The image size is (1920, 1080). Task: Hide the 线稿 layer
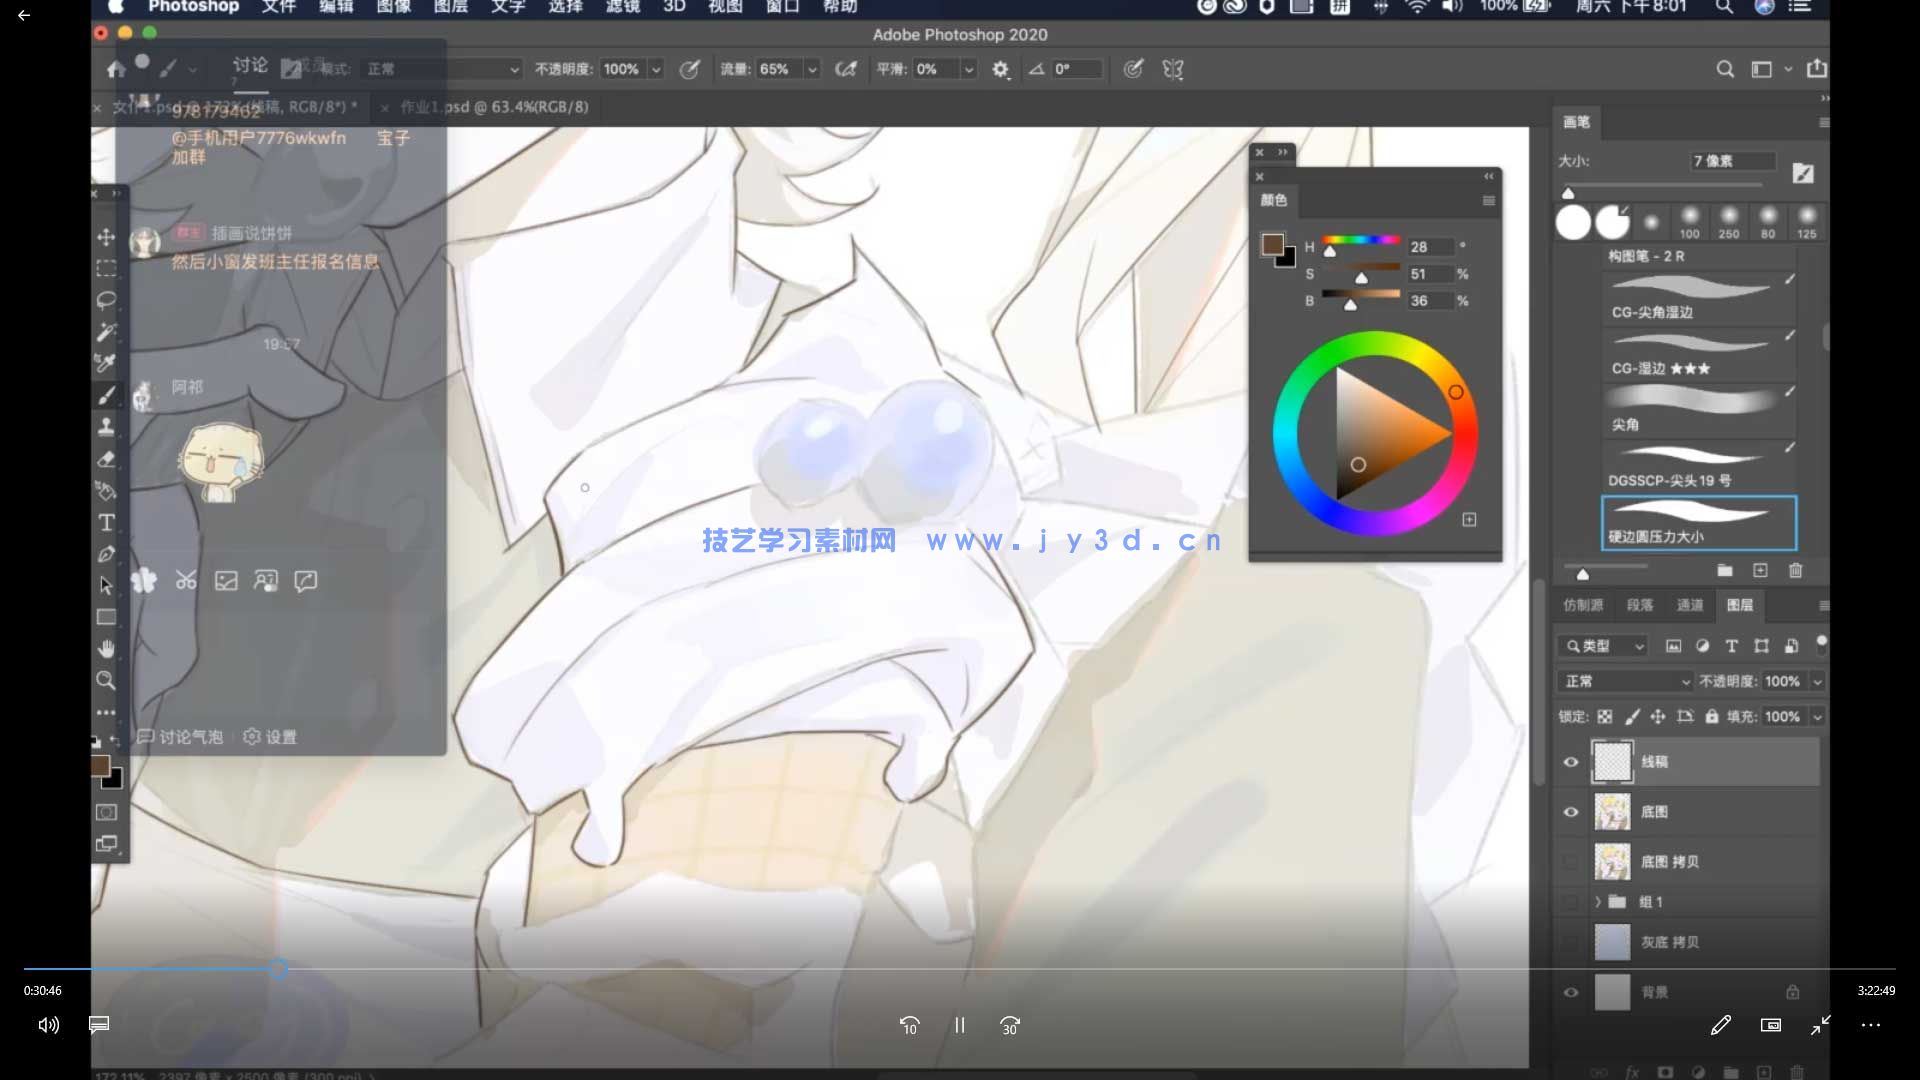[x=1570, y=761]
